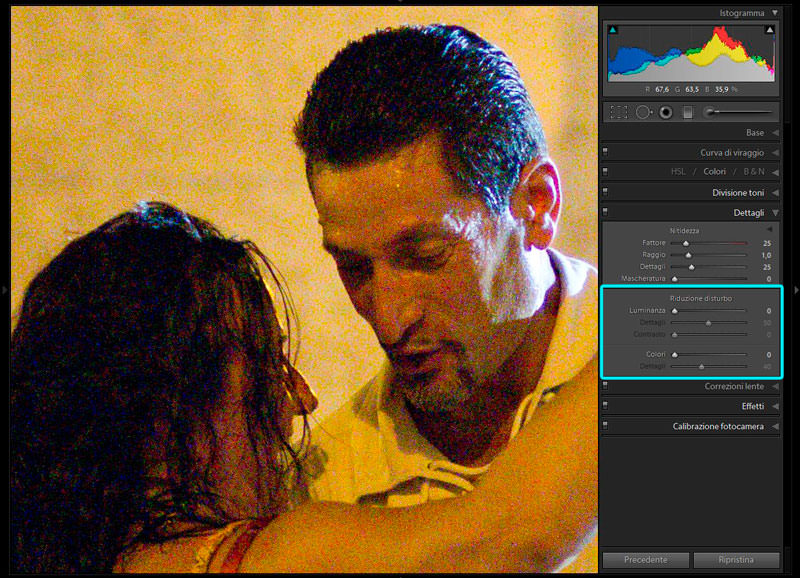This screenshot has height=578, width=800.
Task: Click the Luminanza noise reduction slider
Action: point(709,311)
